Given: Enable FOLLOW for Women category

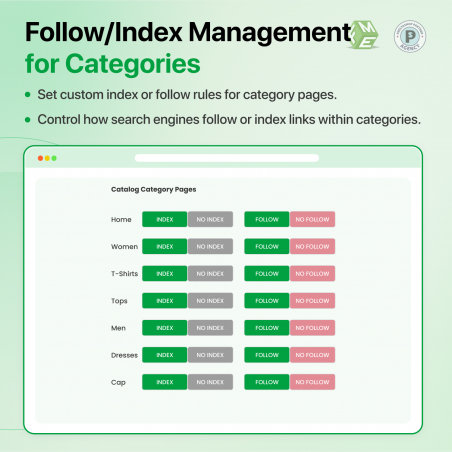Looking at the screenshot, I should click(x=267, y=246).
